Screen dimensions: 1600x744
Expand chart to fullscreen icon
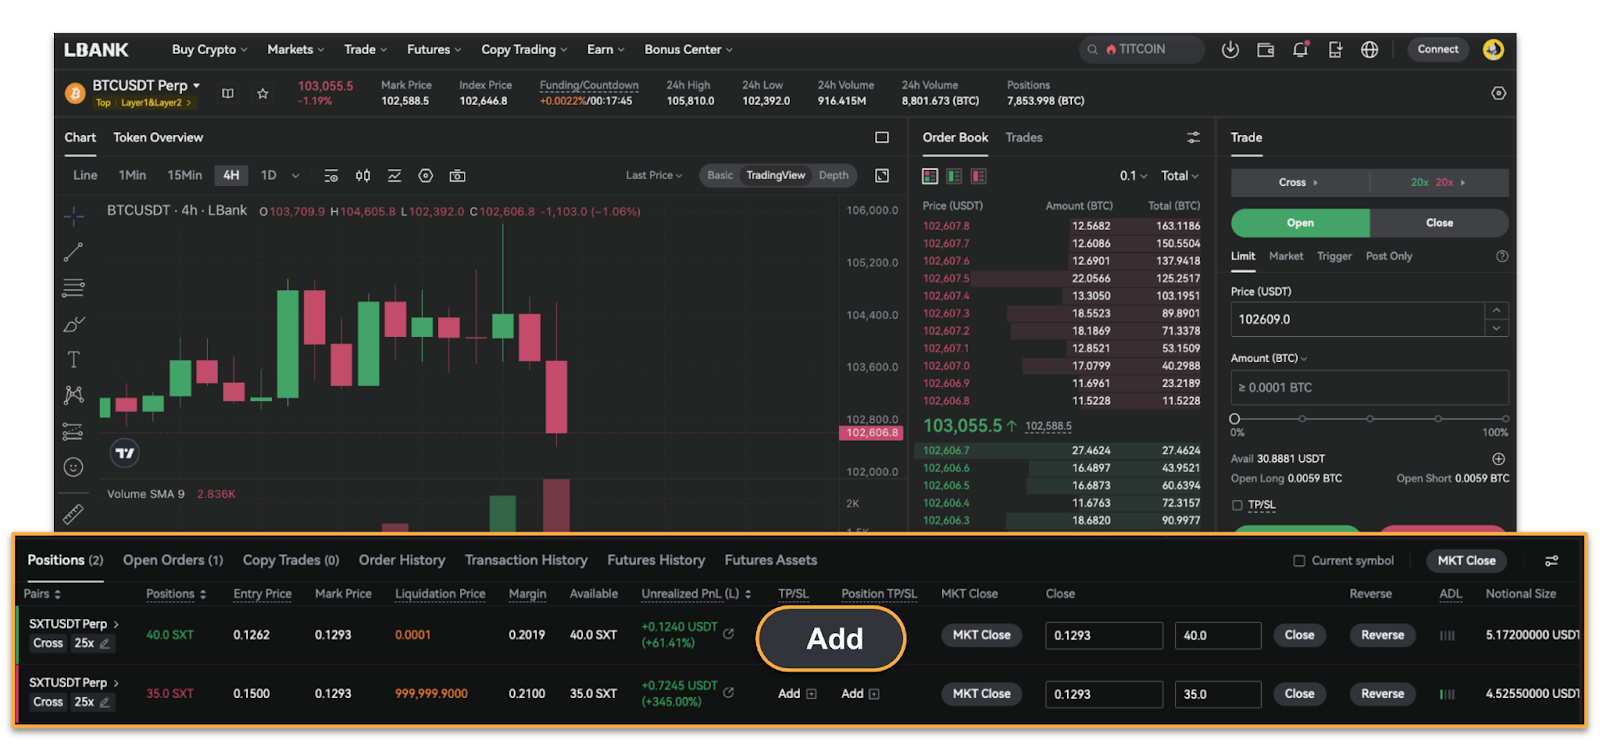882,176
